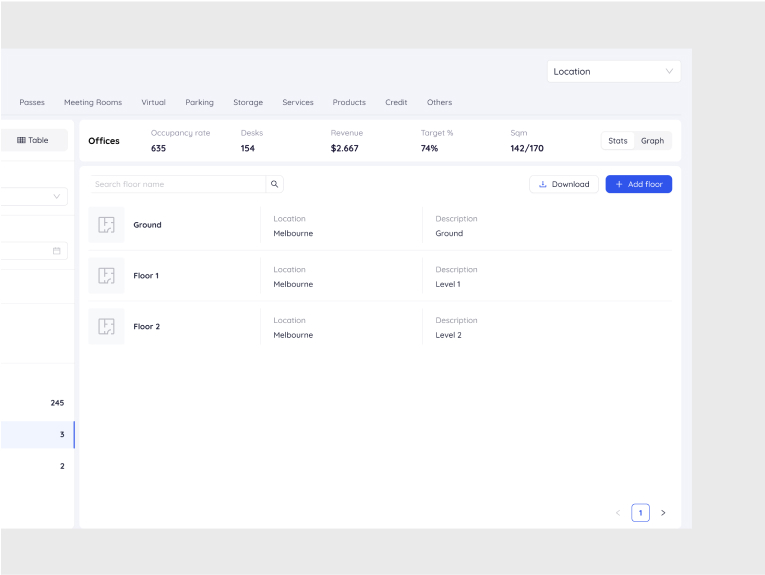Toggle to Stats view
This screenshot has width=765, height=575.
[x=618, y=141]
